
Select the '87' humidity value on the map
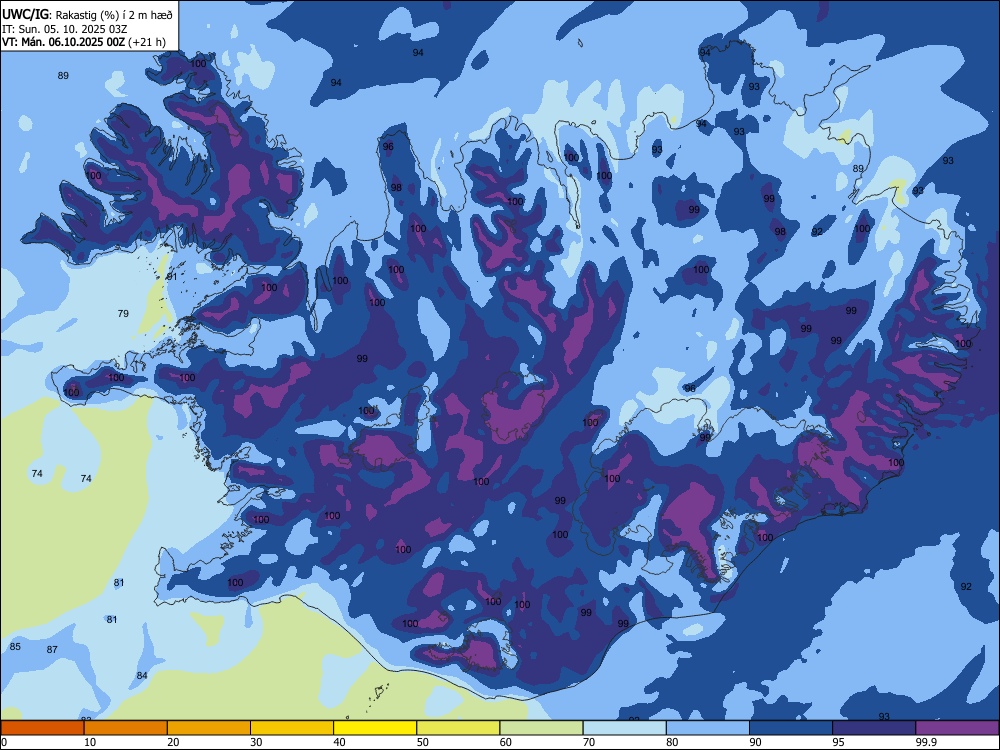tap(52, 650)
